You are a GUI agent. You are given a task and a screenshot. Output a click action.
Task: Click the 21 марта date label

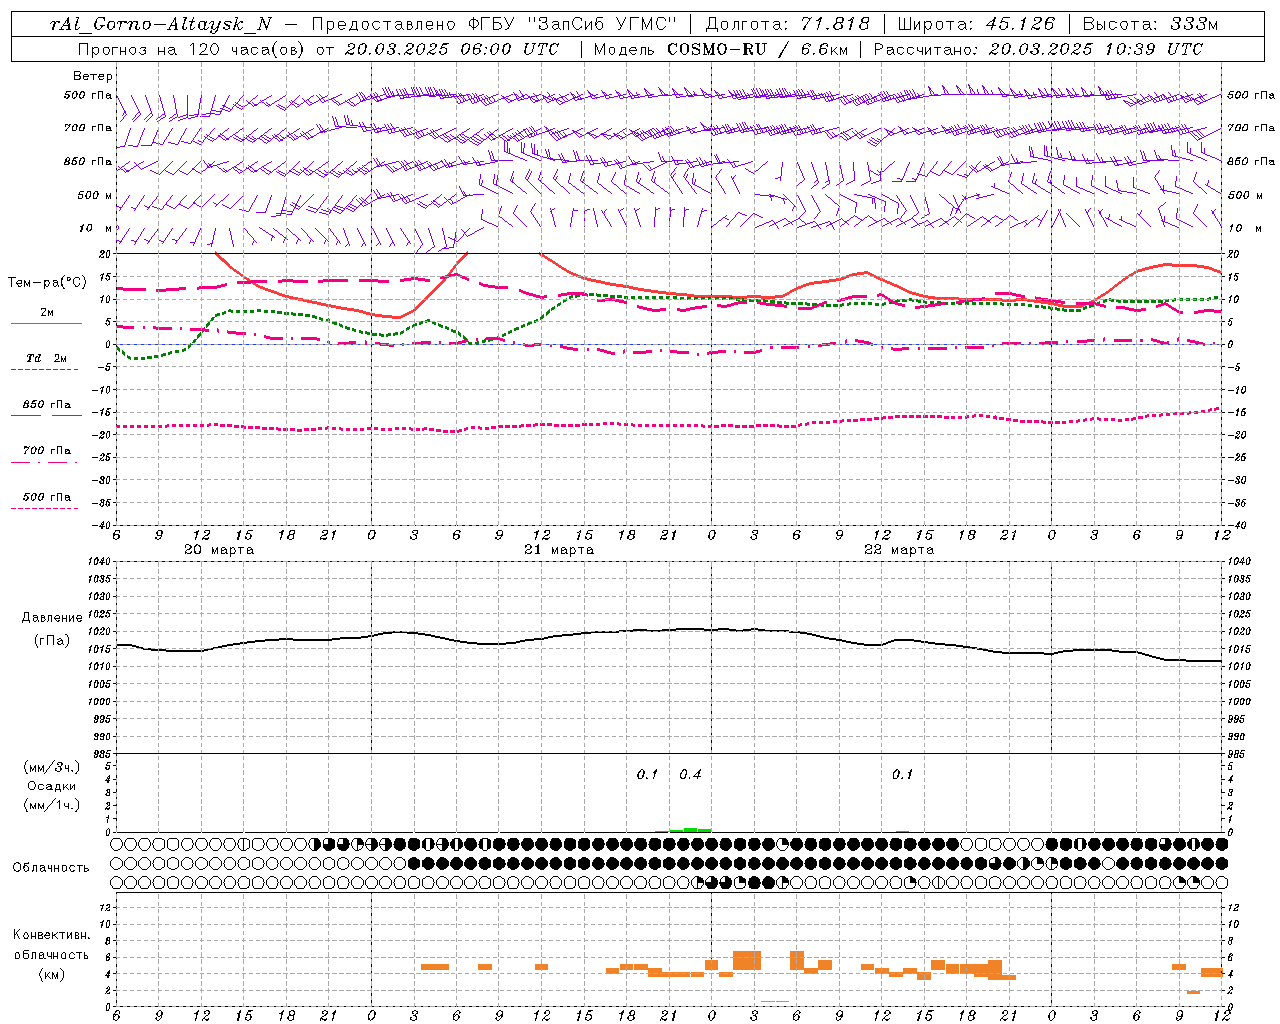click(x=559, y=550)
